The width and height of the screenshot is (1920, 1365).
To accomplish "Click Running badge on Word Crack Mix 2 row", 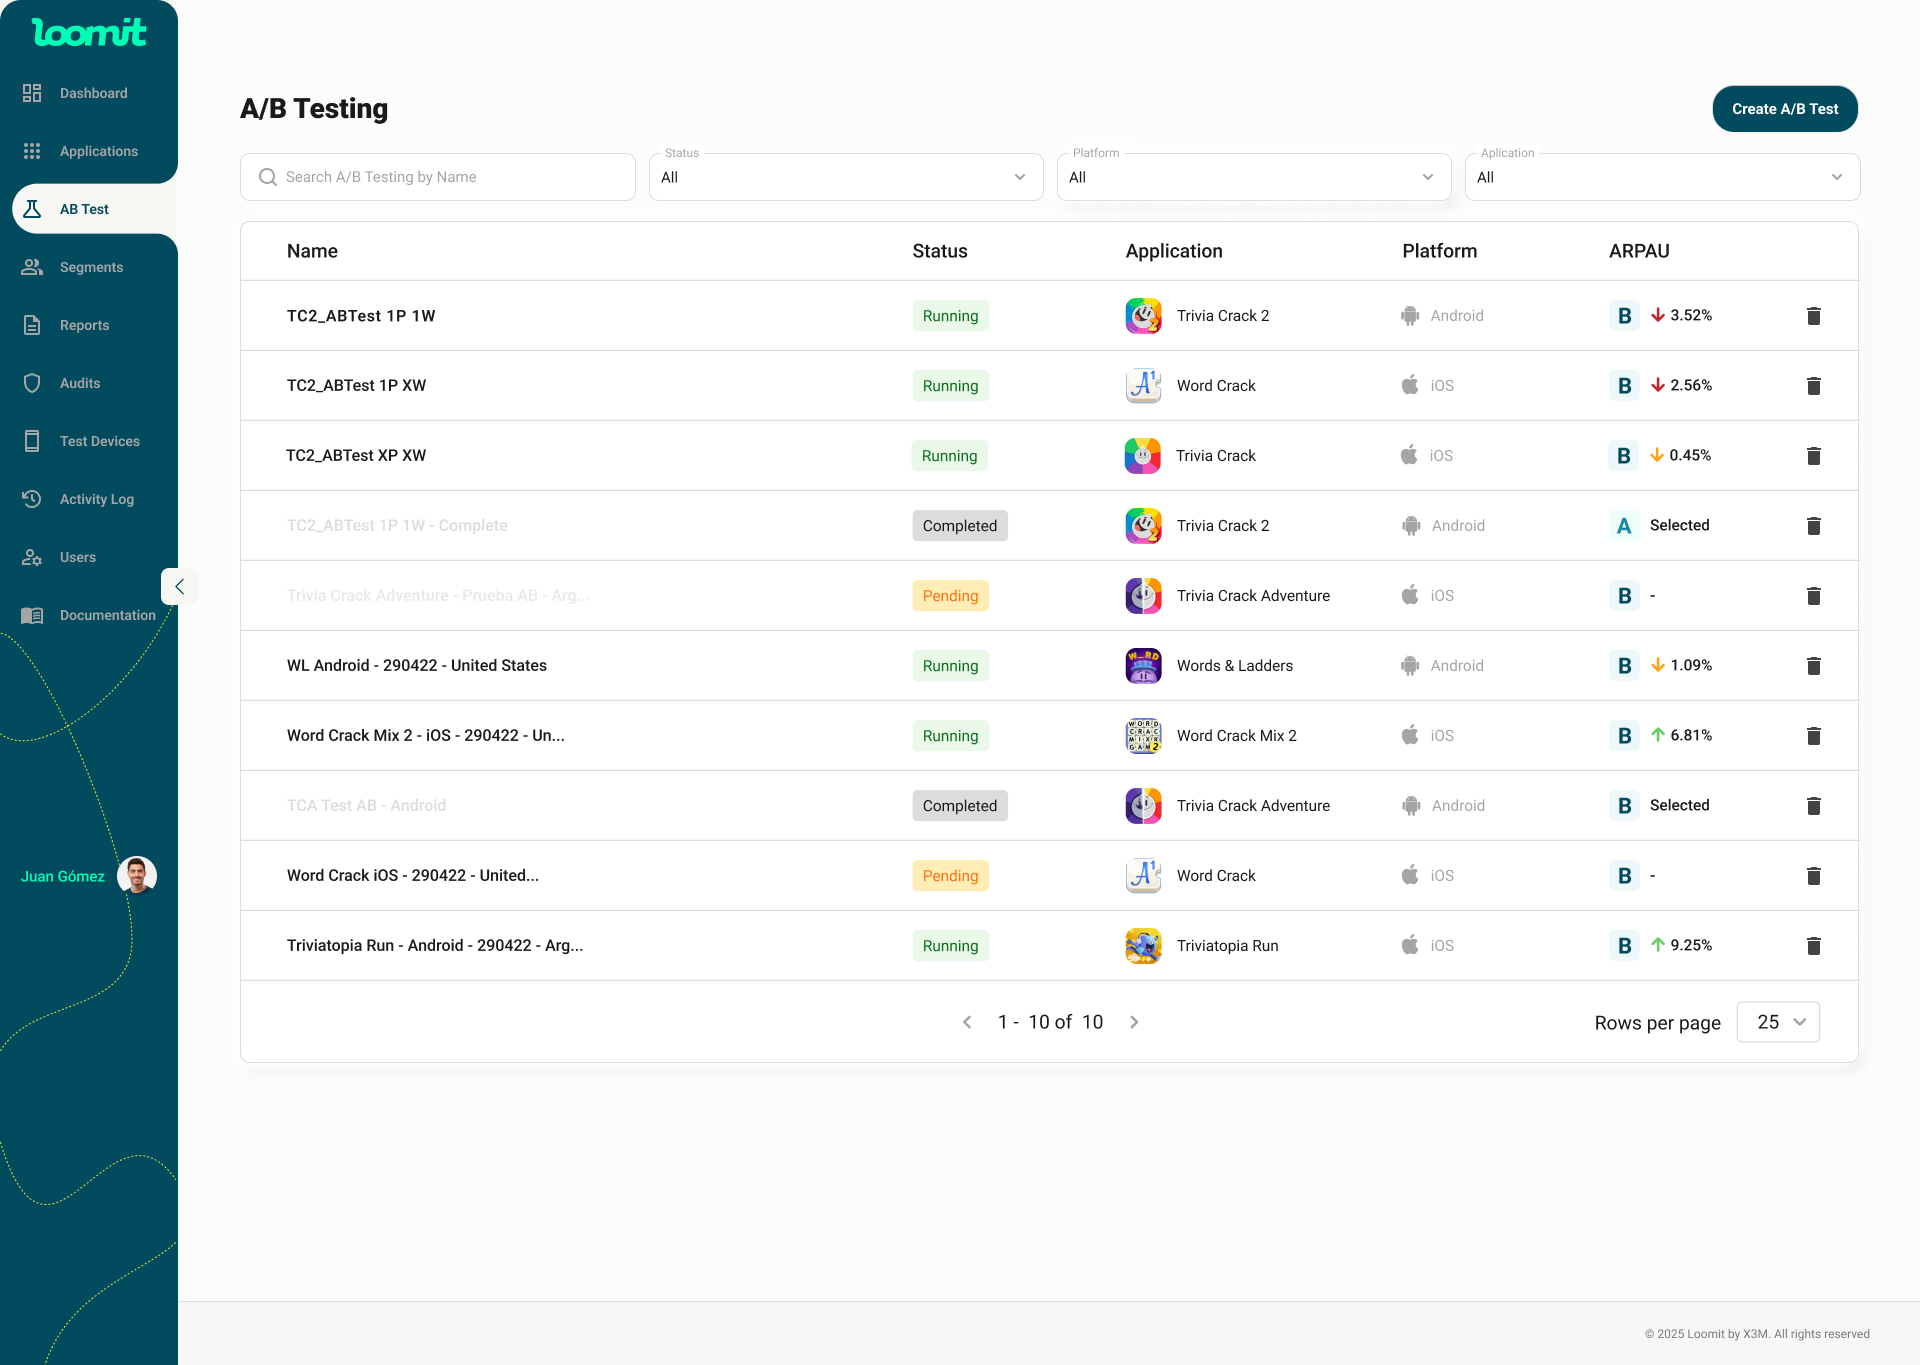I will pos(950,736).
